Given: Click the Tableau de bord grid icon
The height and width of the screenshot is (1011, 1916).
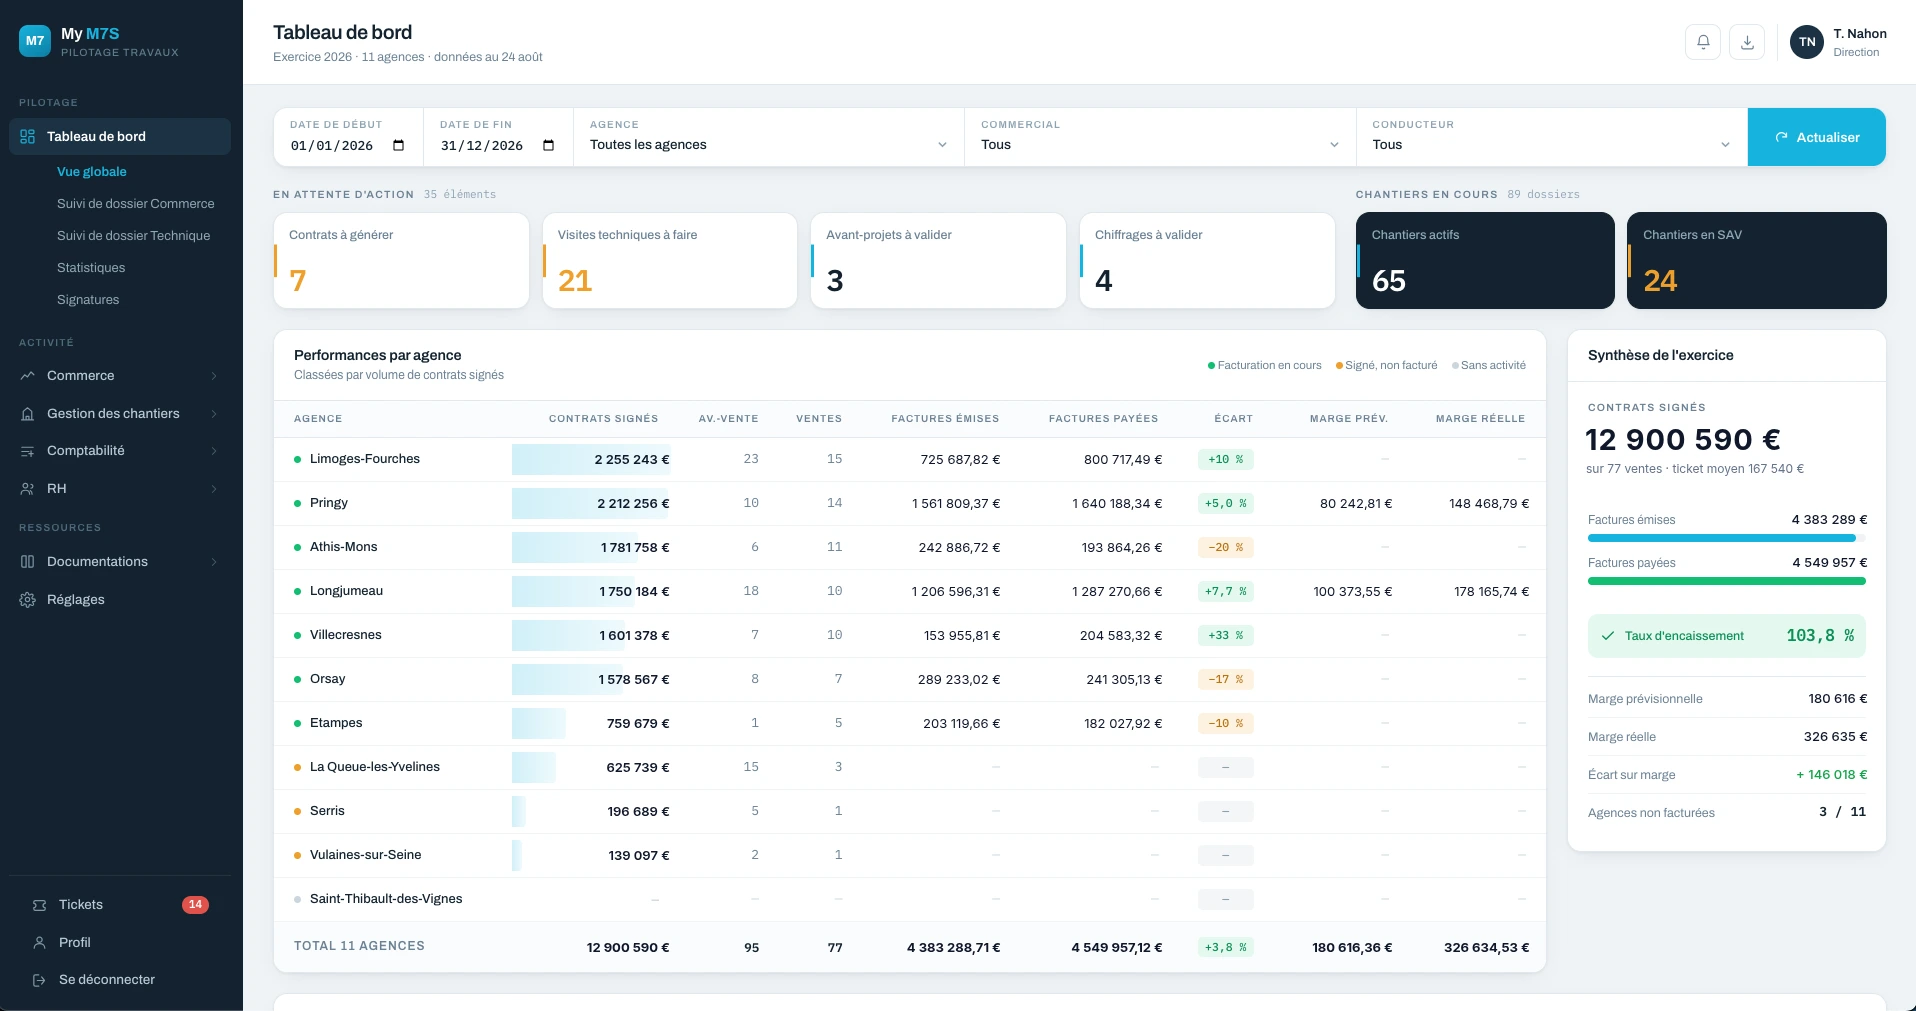Looking at the screenshot, I should pos(28,137).
